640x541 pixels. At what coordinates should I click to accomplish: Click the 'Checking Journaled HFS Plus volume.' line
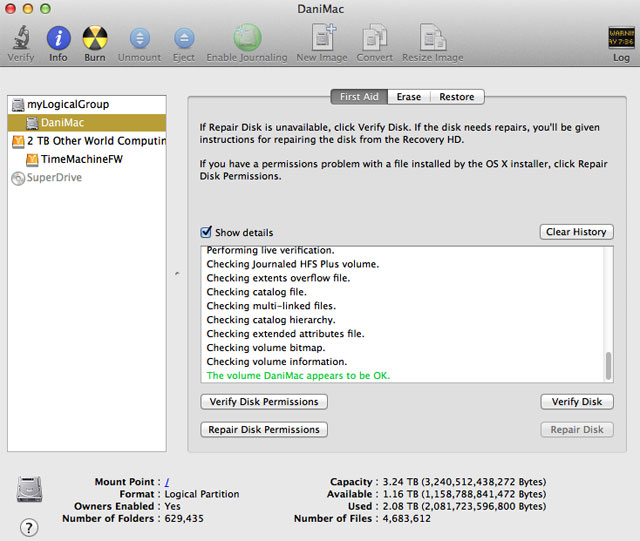[x=293, y=264]
